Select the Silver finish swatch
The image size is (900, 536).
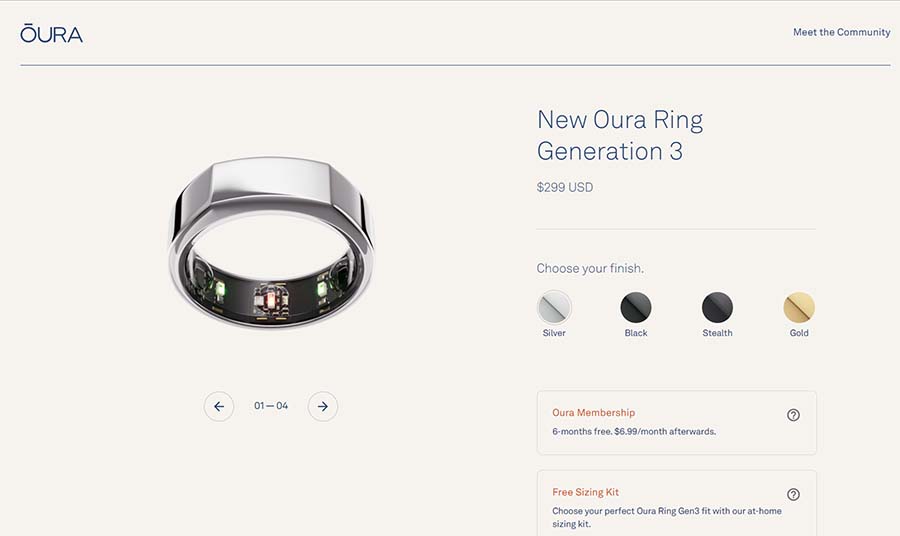point(554,307)
